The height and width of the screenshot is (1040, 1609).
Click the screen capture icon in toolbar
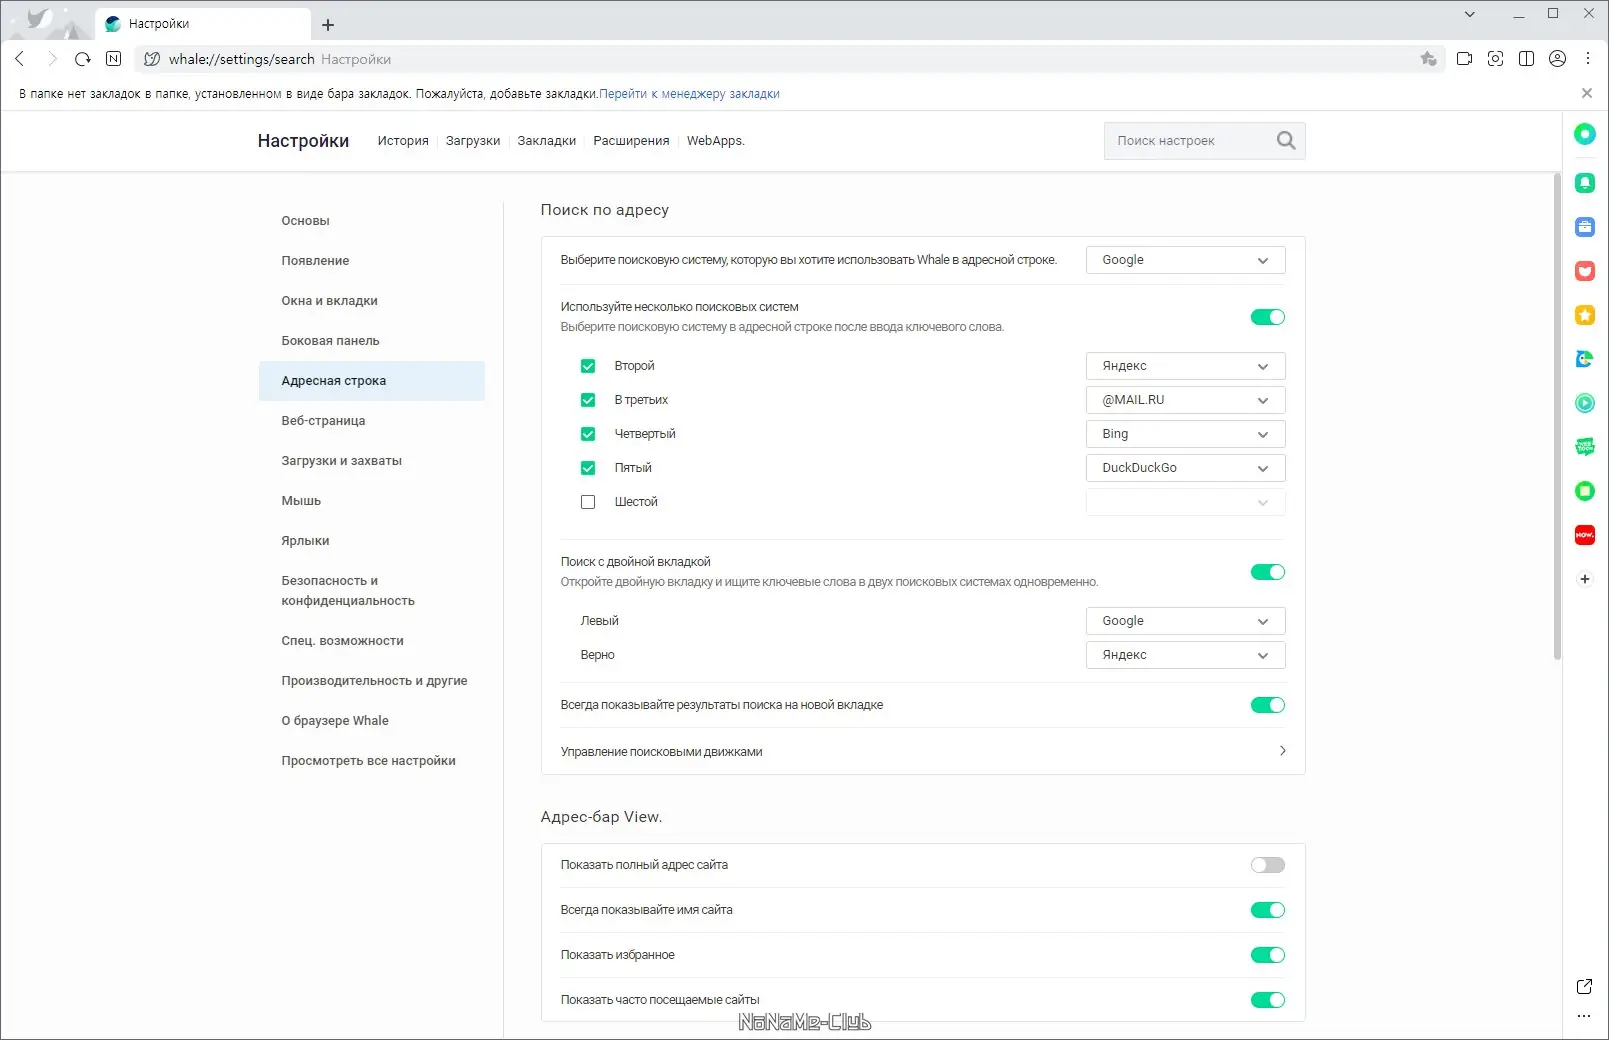[x=1495, y=59]
